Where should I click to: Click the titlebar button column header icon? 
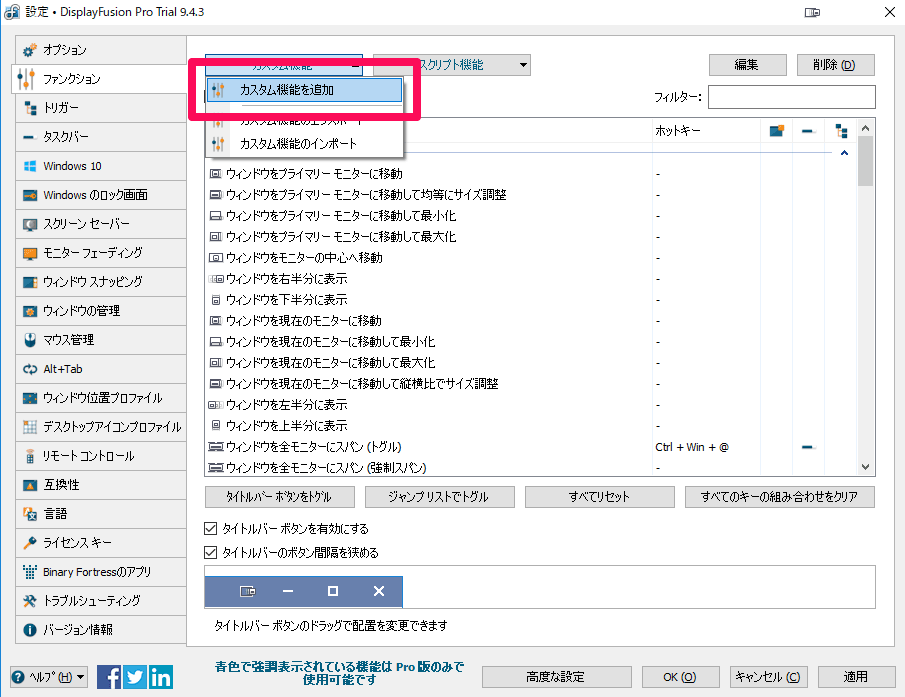777,131
